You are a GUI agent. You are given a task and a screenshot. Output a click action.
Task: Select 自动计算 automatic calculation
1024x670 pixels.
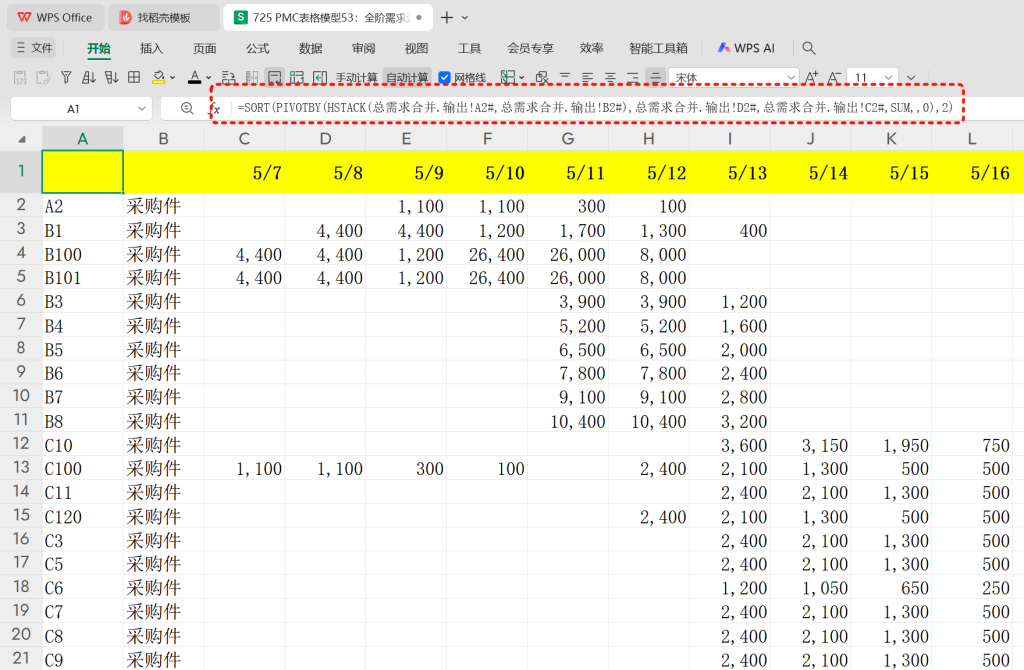pos(406,78)
